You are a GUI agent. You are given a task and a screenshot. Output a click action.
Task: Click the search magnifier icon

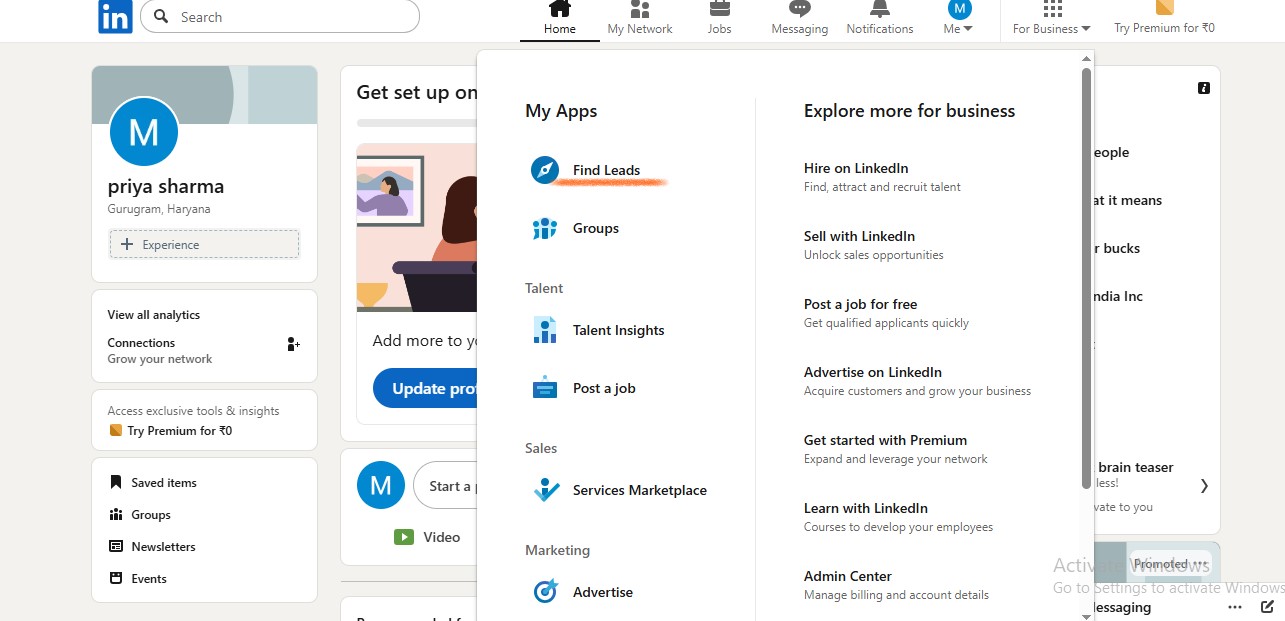[x=161, y=17]
